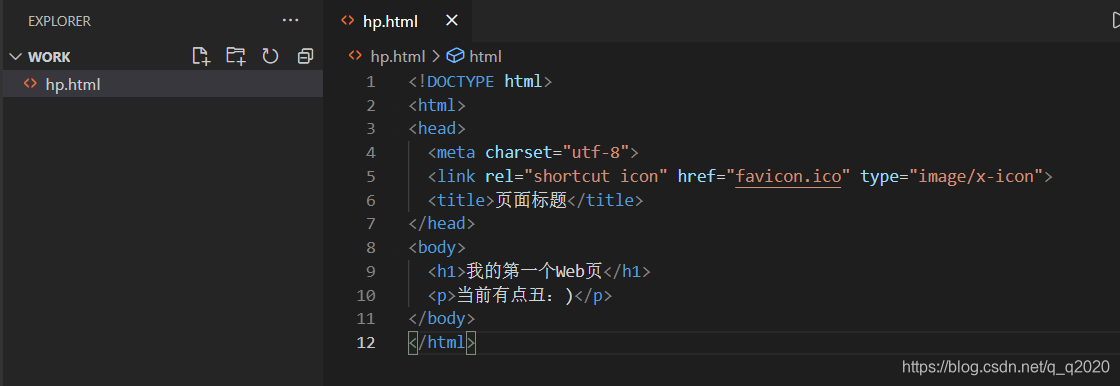1120x386 pixels.
Task: Click the "utf-8" charset value
Action: pos(596,152)
